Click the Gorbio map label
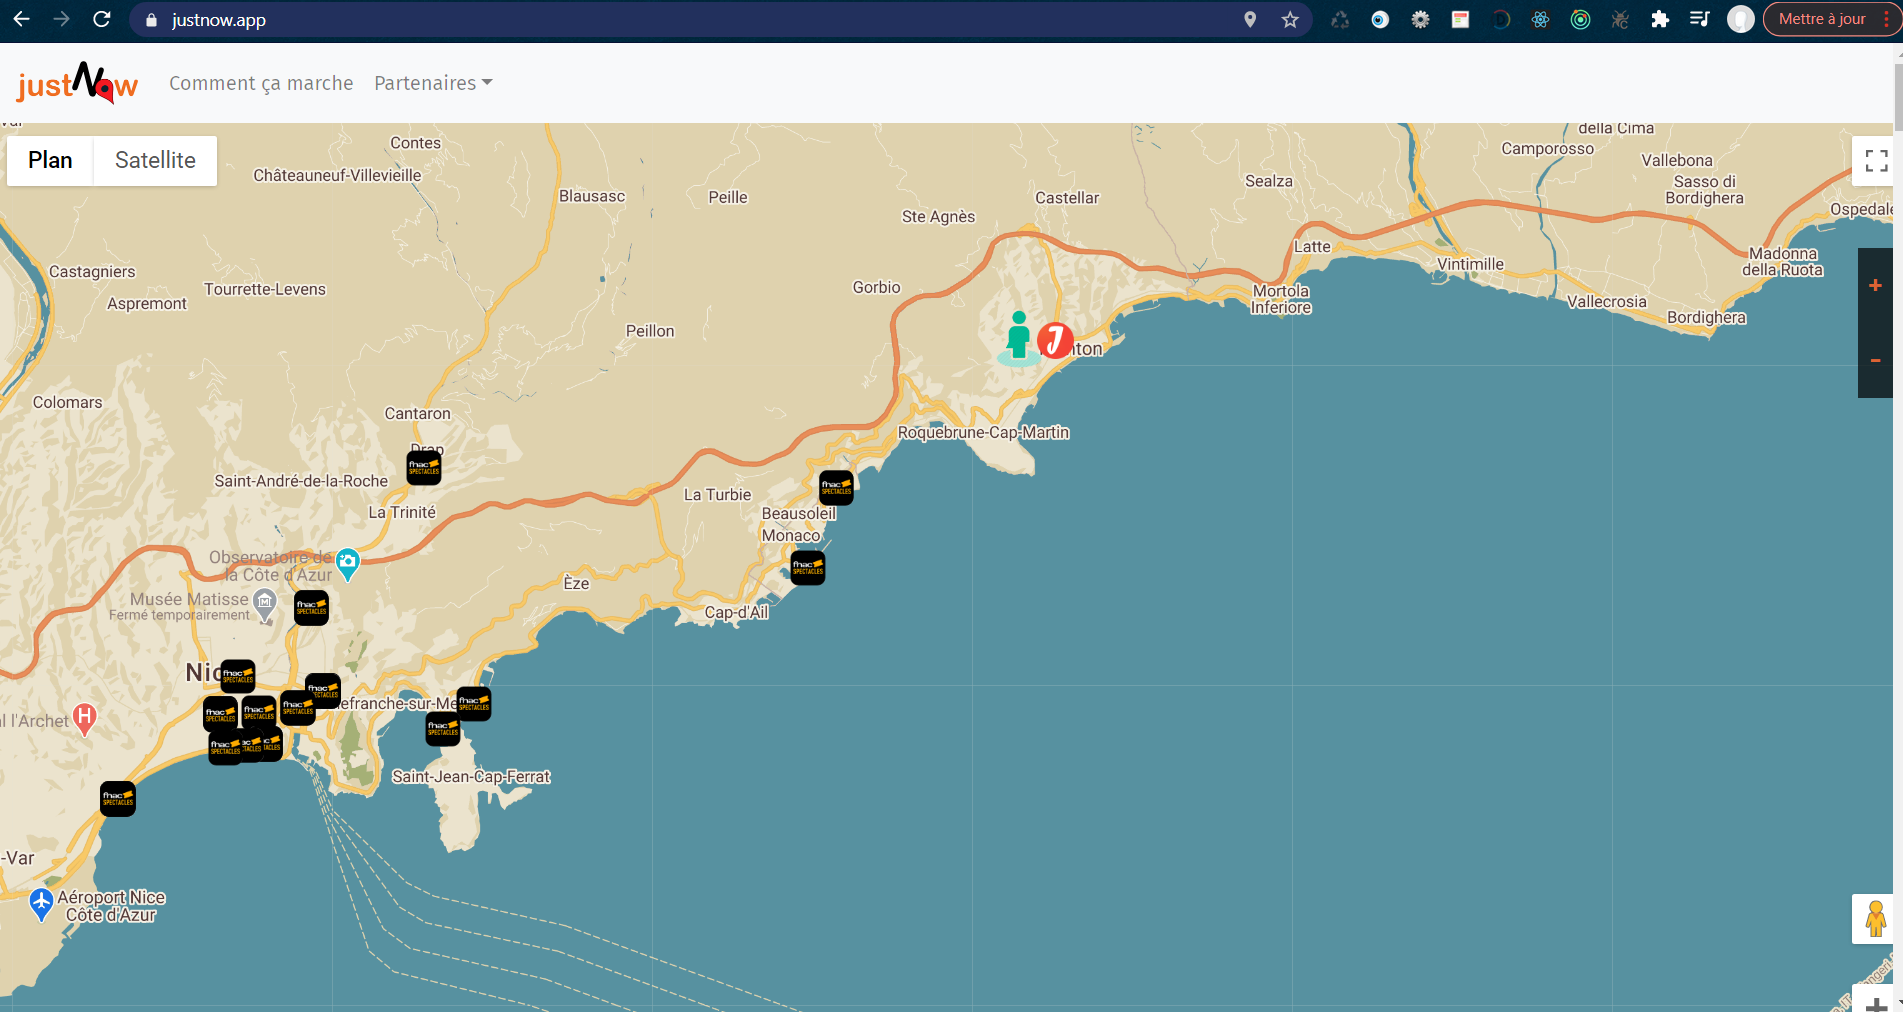 point(877,287)
